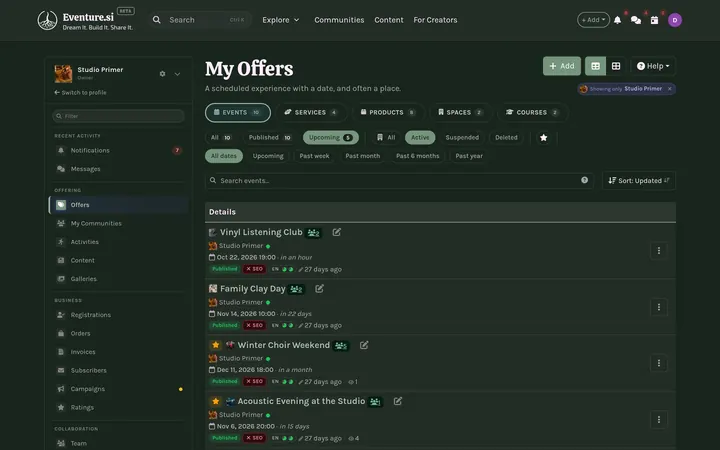Switch to the grid view

616,66
